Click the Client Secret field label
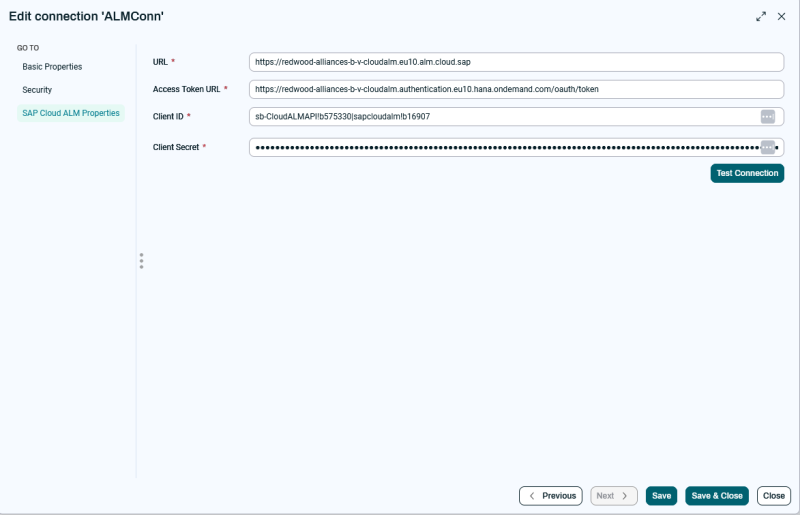The height and width of the screenshot is (515, 800). [x=176, y=147]
